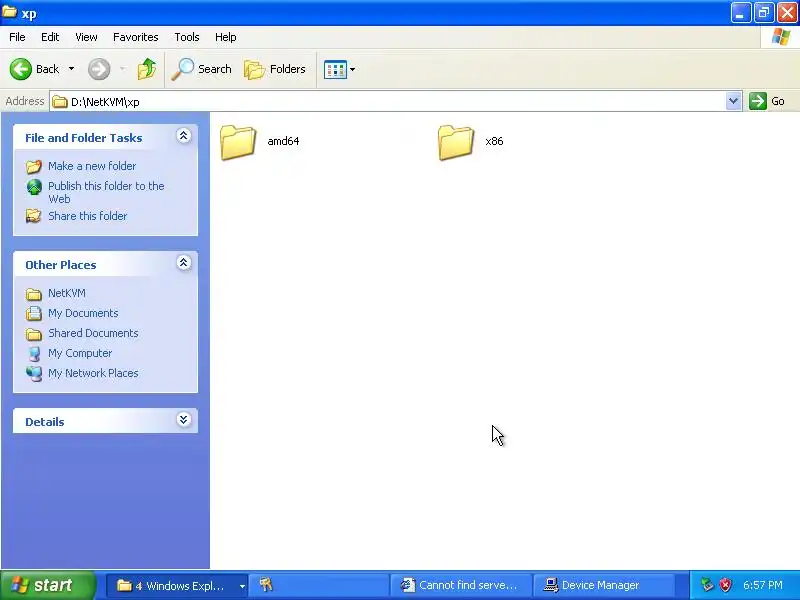Click the Start button

coord(48,585)
